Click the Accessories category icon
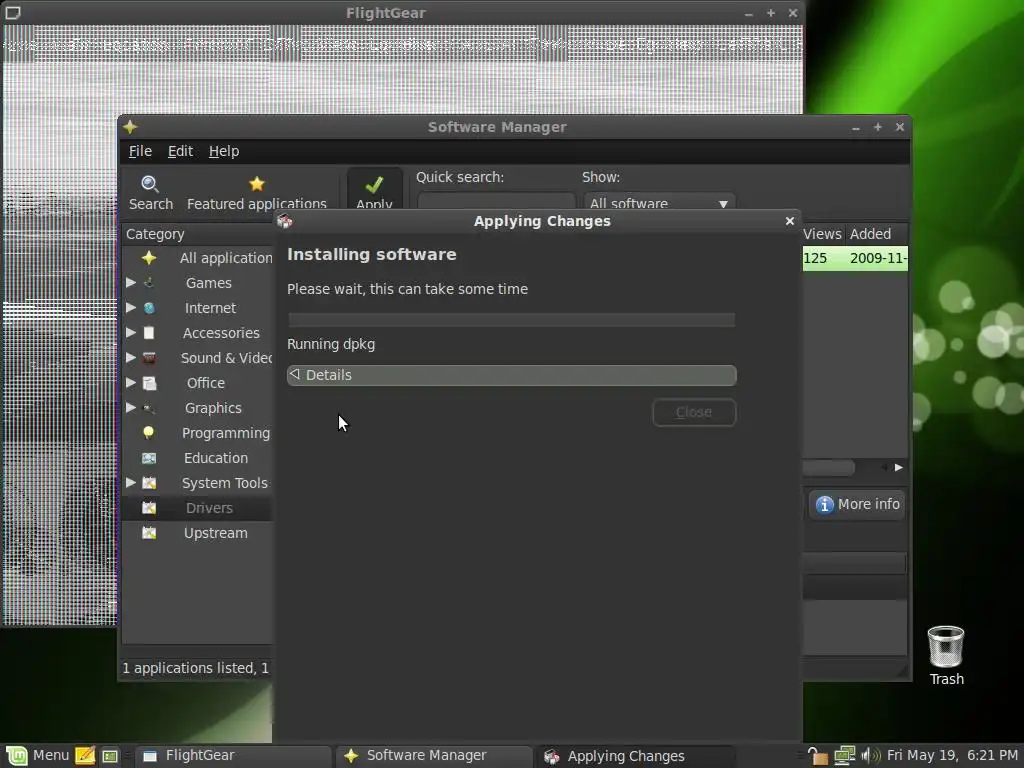Screen dimensions: 1024x768 click(x=149, y=333)
